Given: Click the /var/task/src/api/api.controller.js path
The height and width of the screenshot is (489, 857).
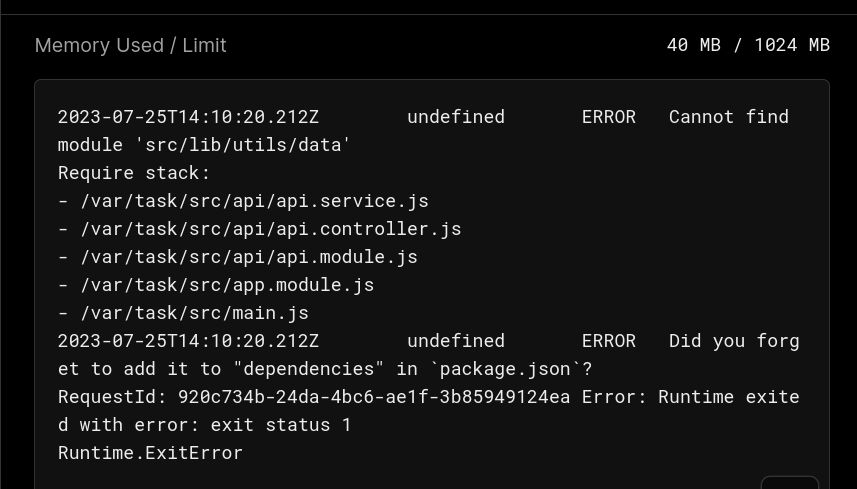Looking at the screenshot, I should [271, 229].
